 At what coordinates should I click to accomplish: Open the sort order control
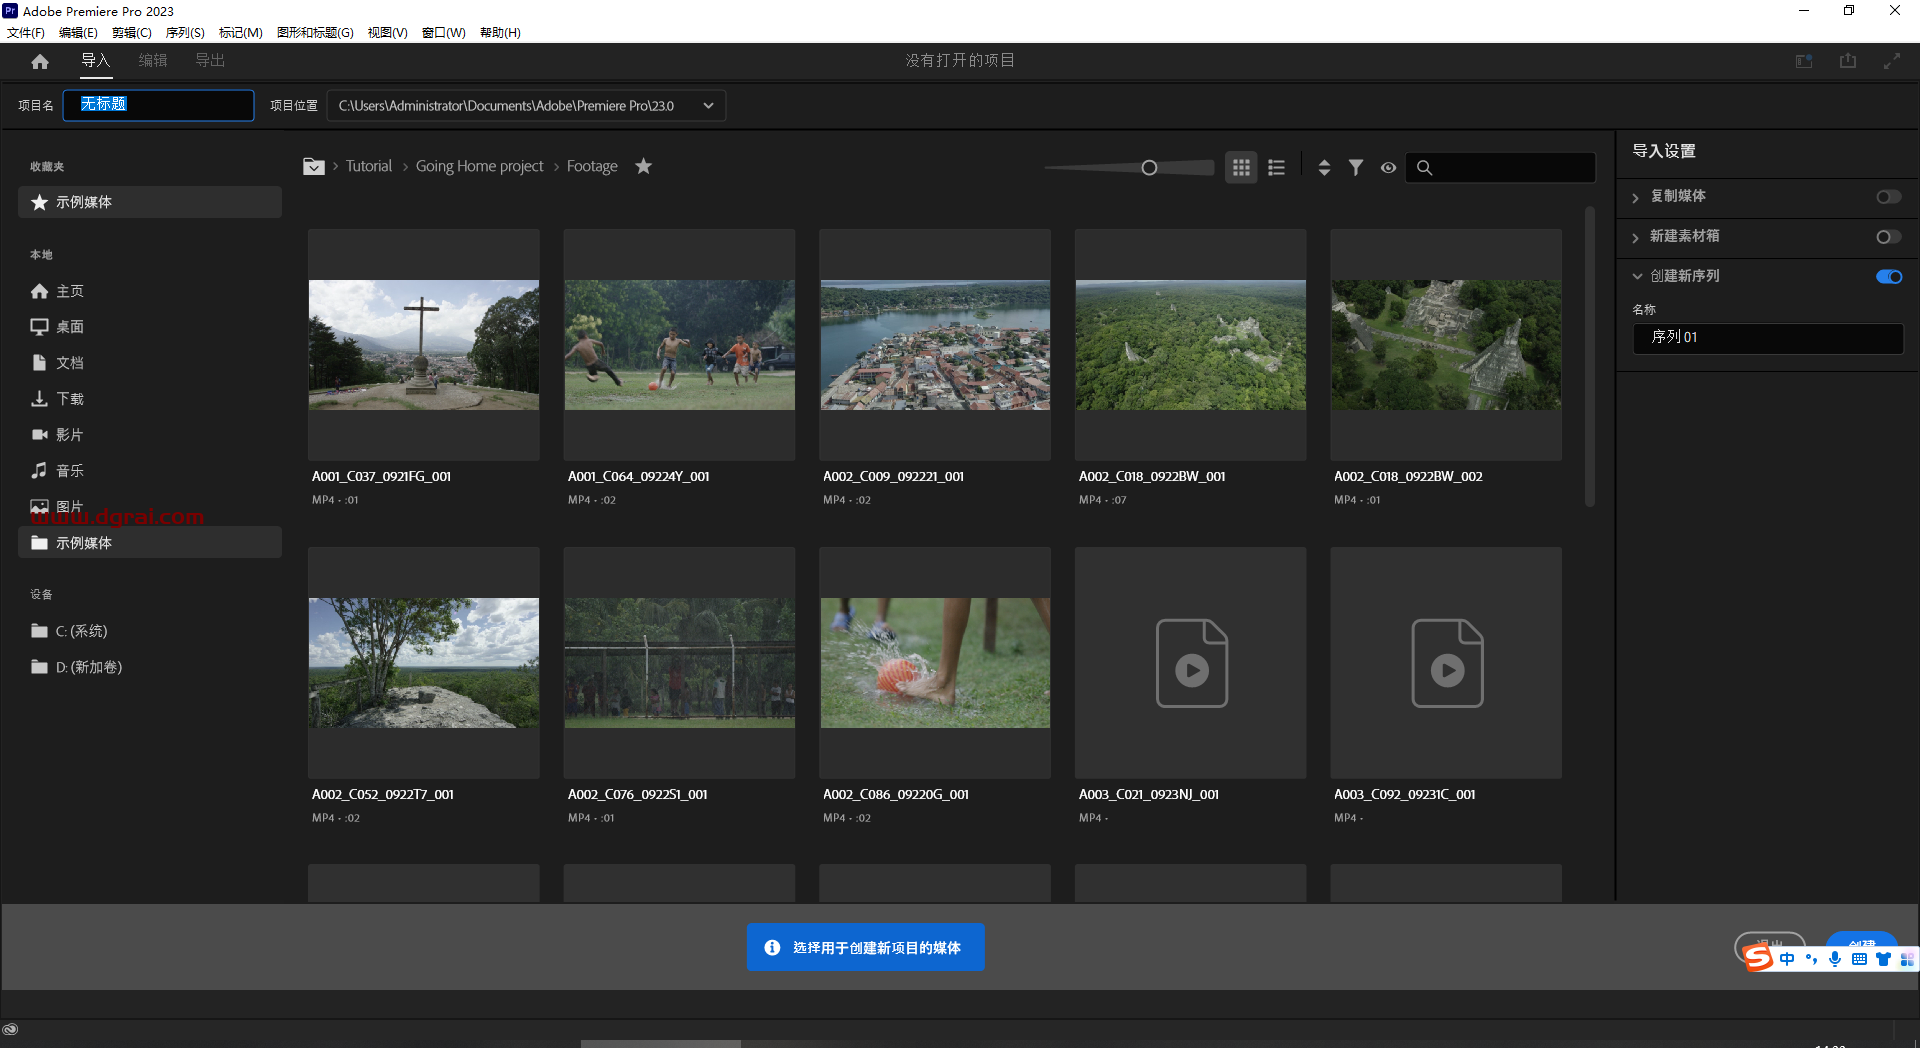coord(1323,167)
